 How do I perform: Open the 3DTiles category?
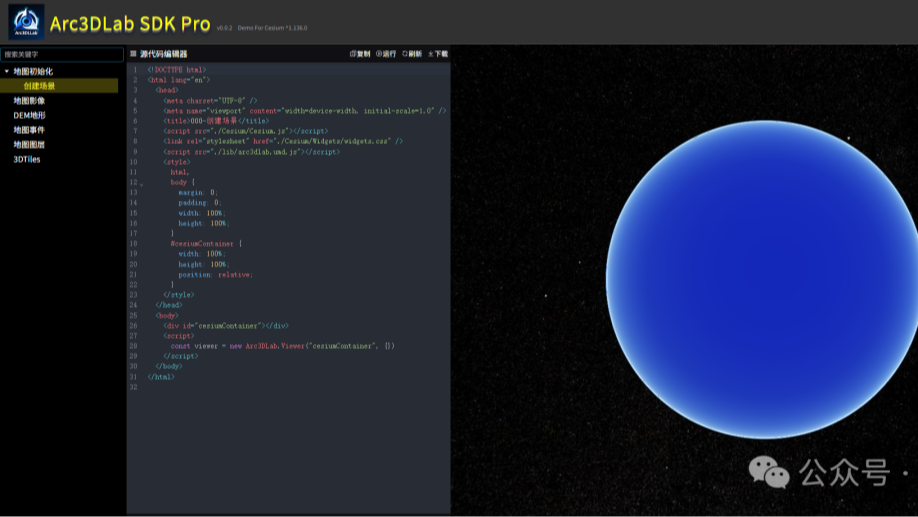click(27, 159)
